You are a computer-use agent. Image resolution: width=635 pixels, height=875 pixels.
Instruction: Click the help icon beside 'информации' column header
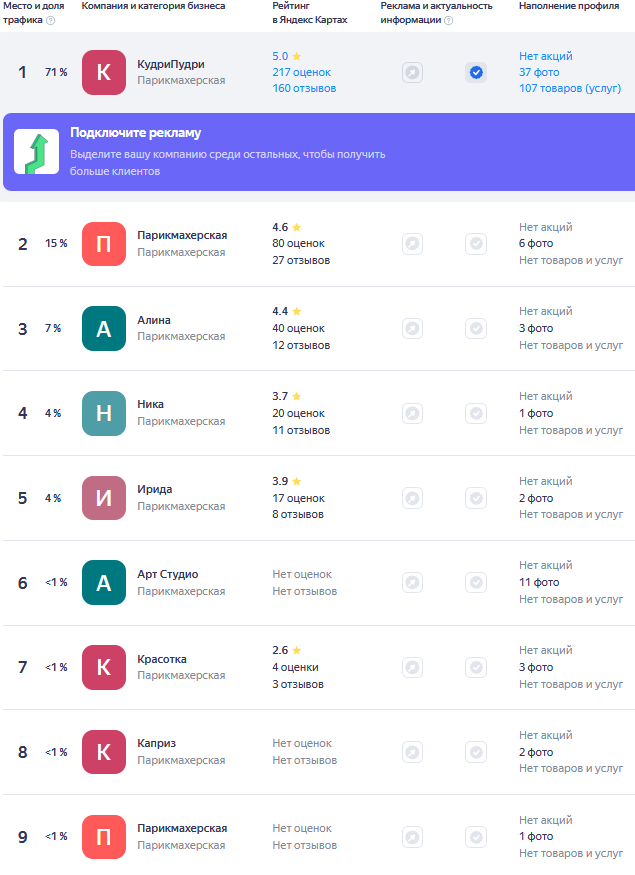tap(448, 20)
